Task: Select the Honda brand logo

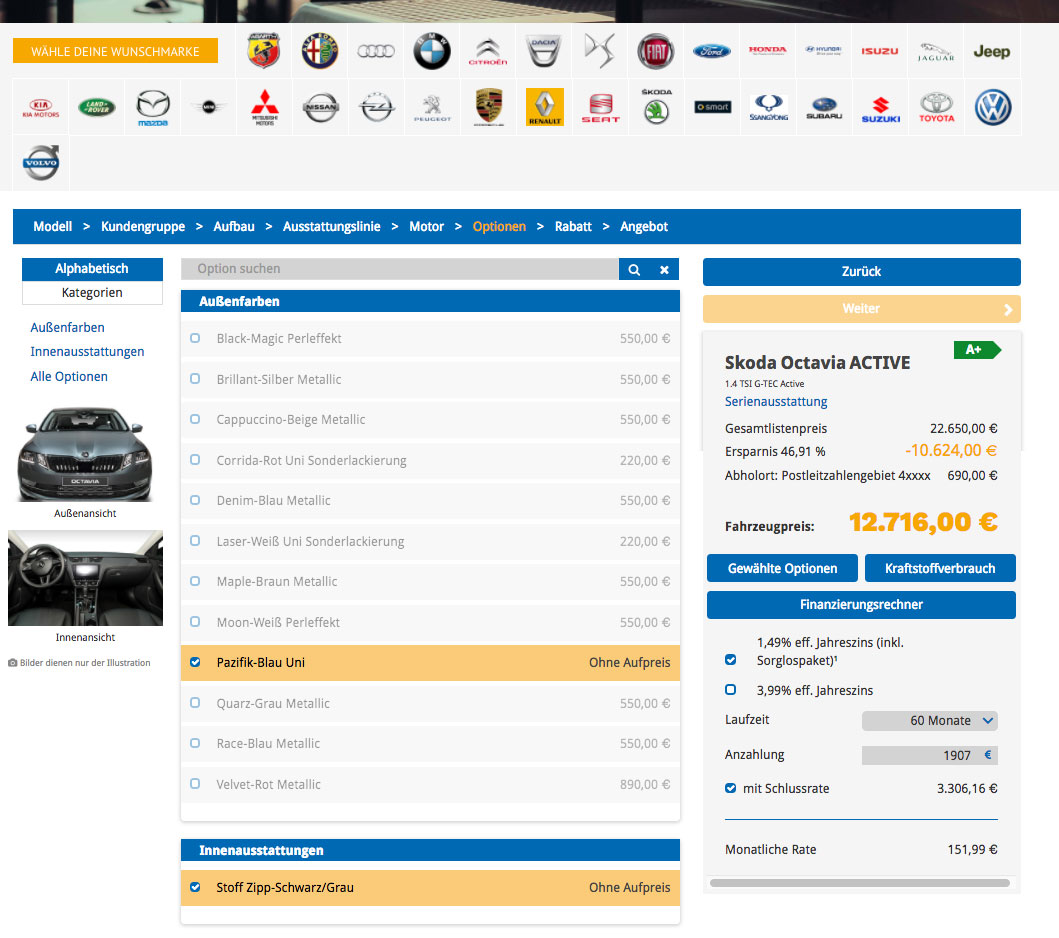Action: click(x=768, y=50)
